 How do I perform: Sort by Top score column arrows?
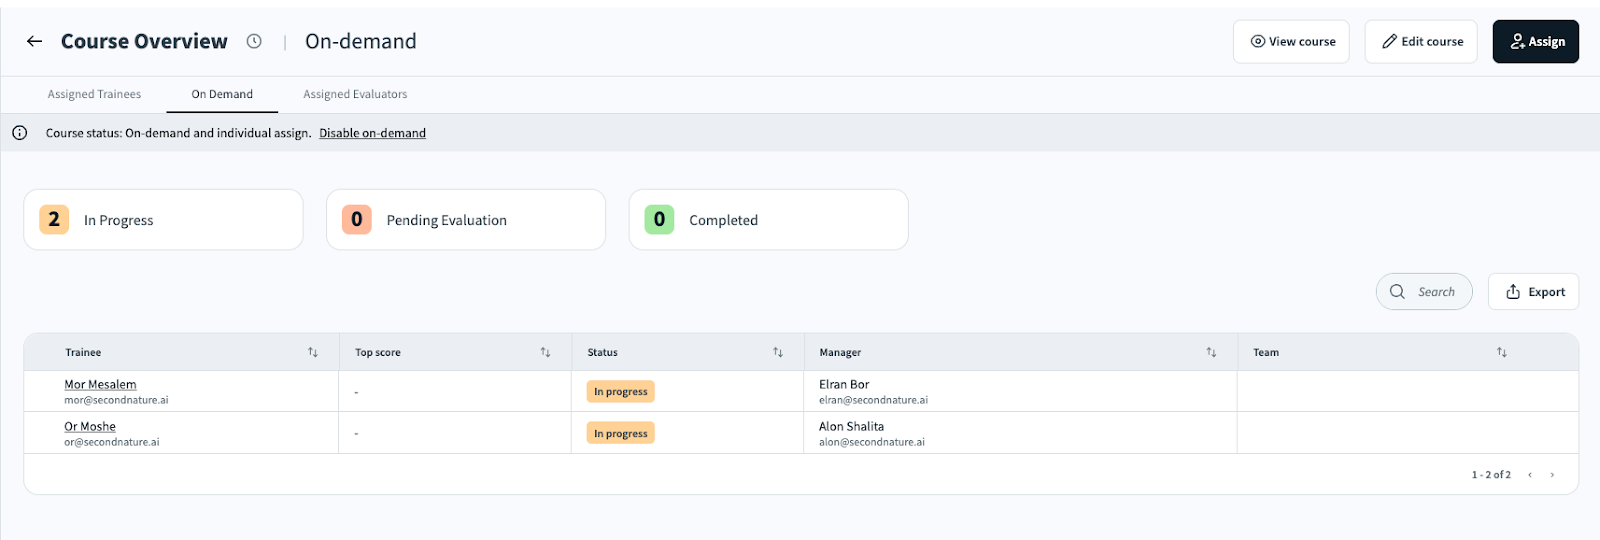[545, 352]
